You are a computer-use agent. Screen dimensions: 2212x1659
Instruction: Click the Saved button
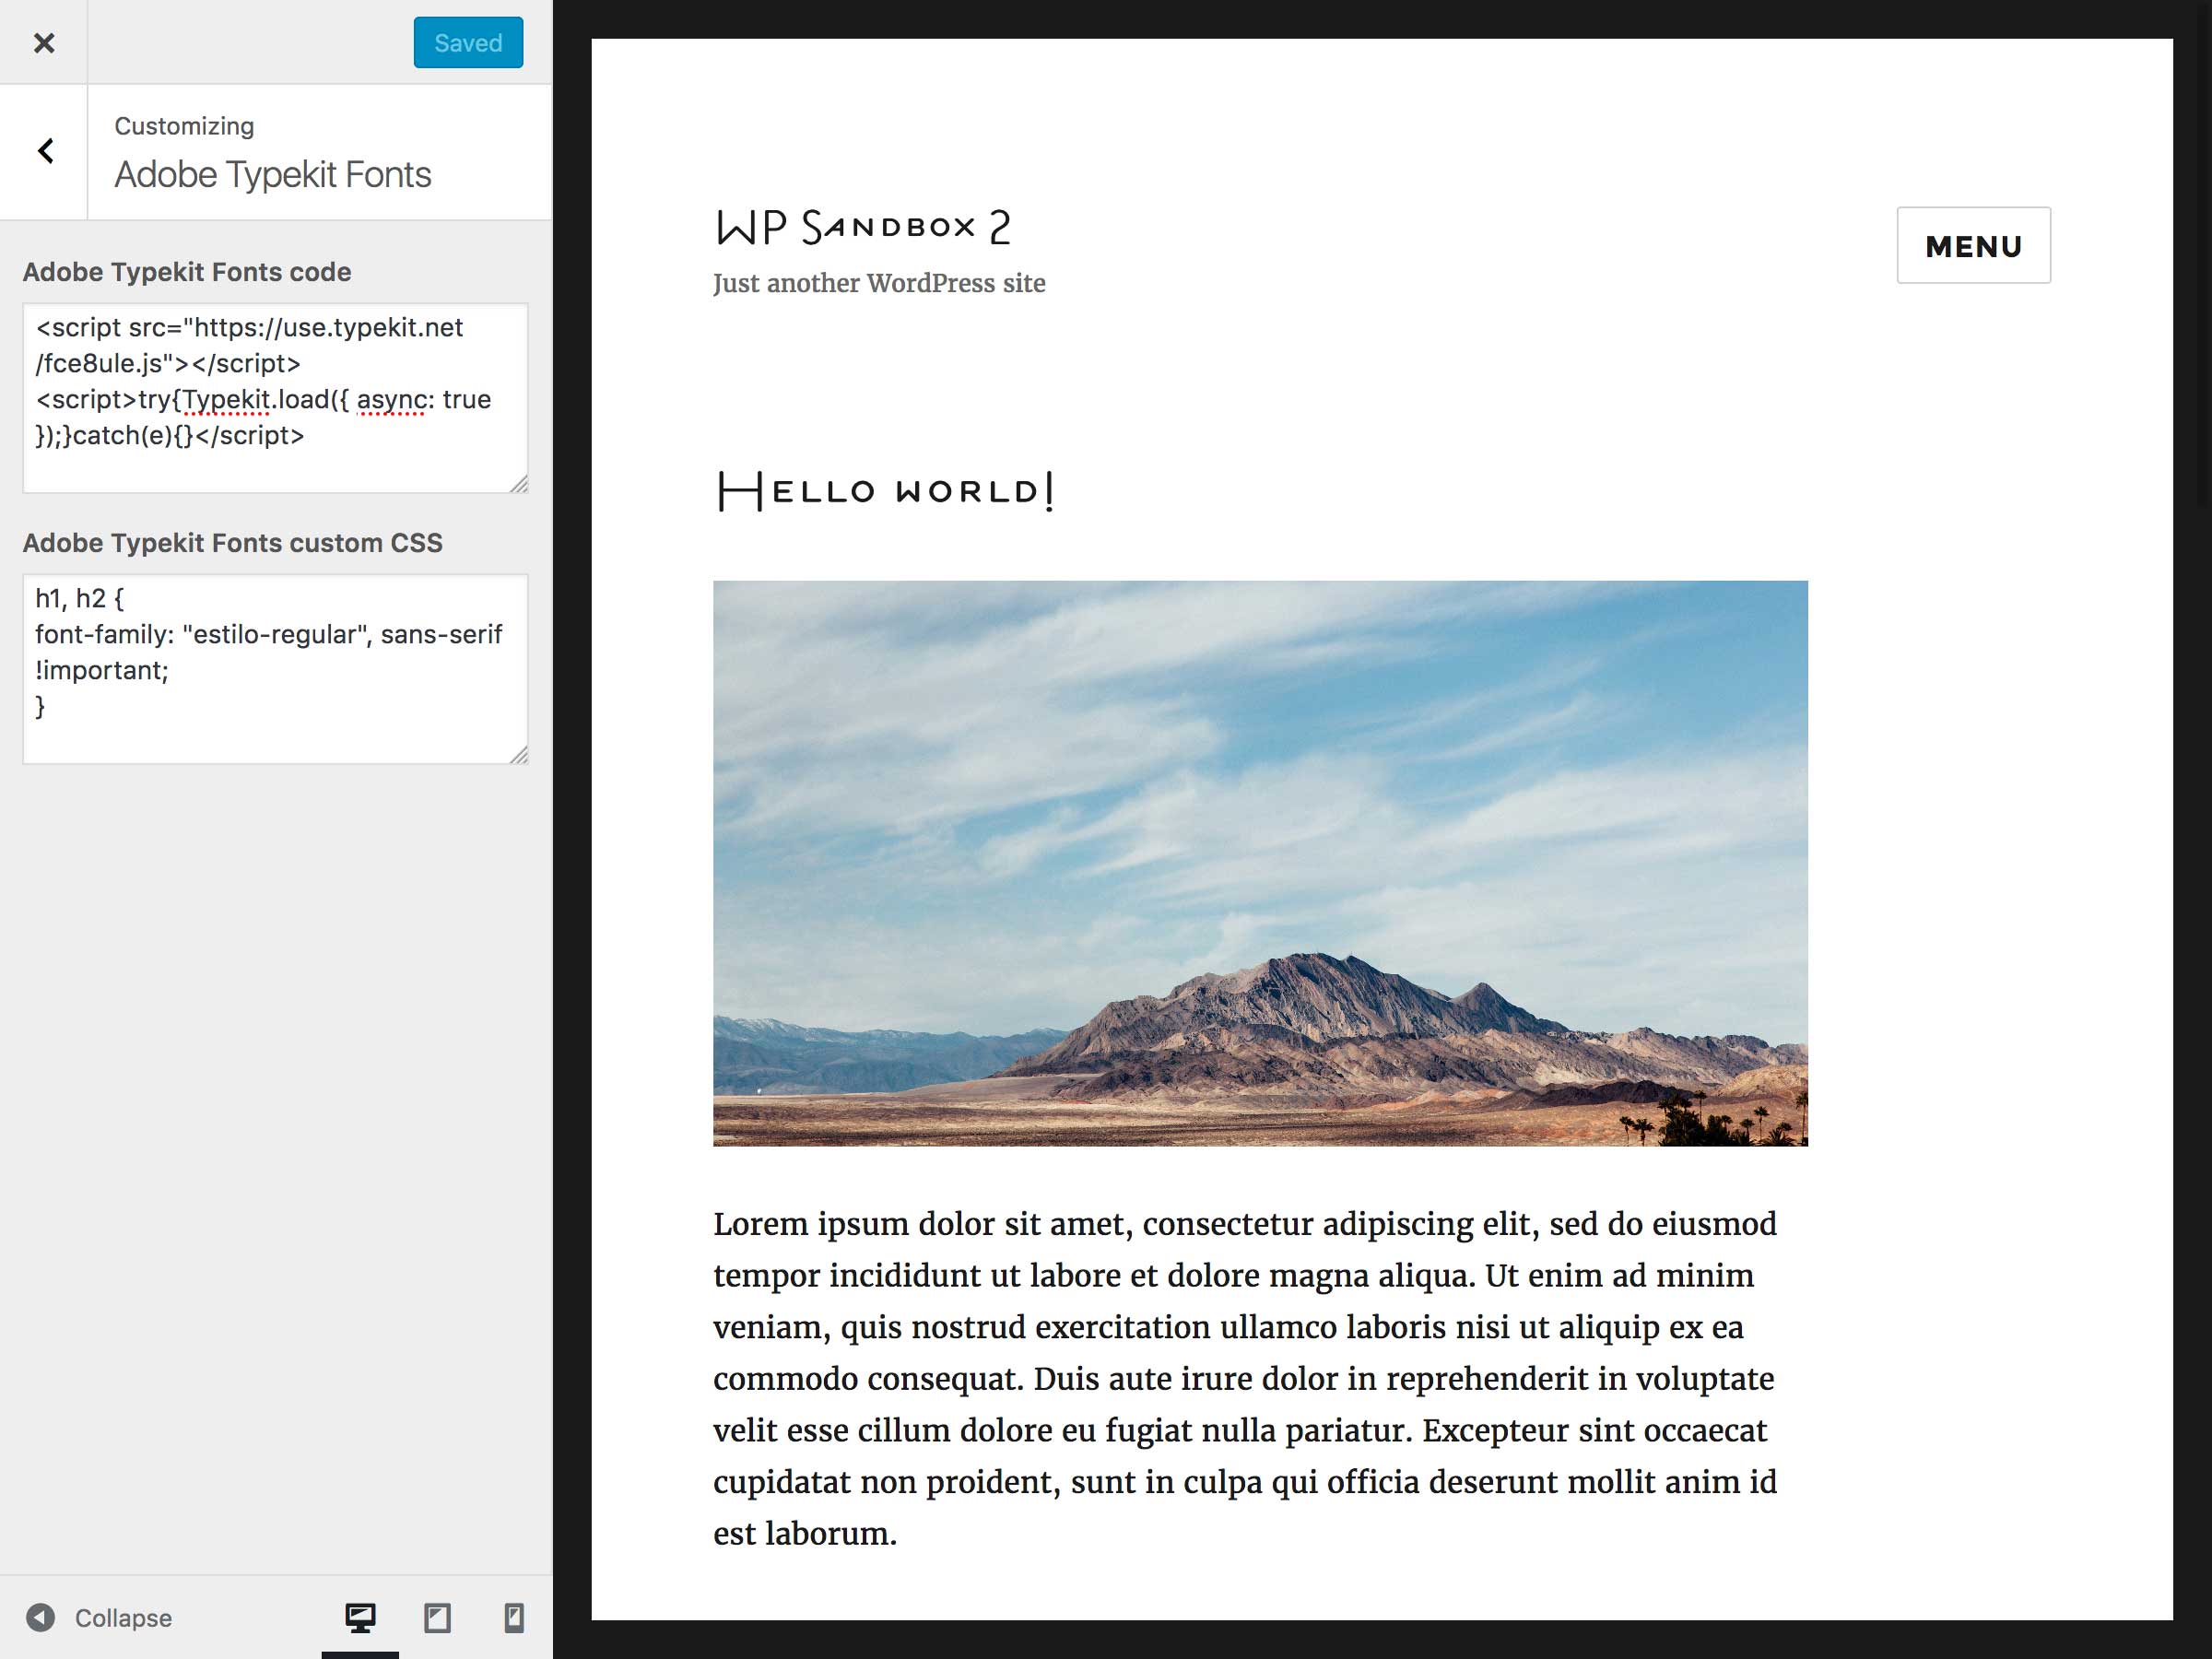click(468, 42)
